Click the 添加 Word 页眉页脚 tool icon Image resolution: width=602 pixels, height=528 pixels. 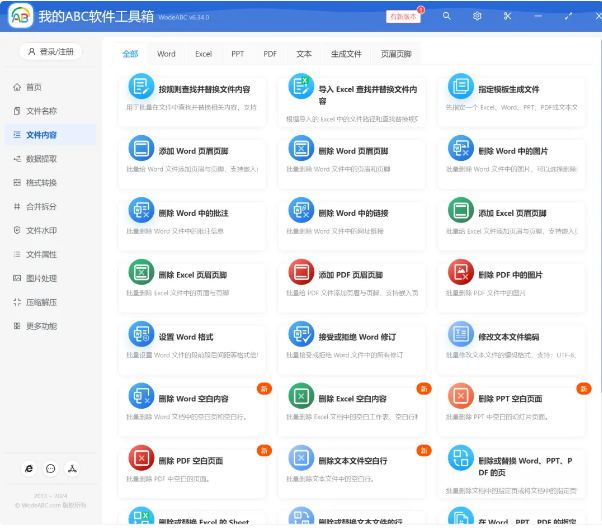(x=141, y=149)
